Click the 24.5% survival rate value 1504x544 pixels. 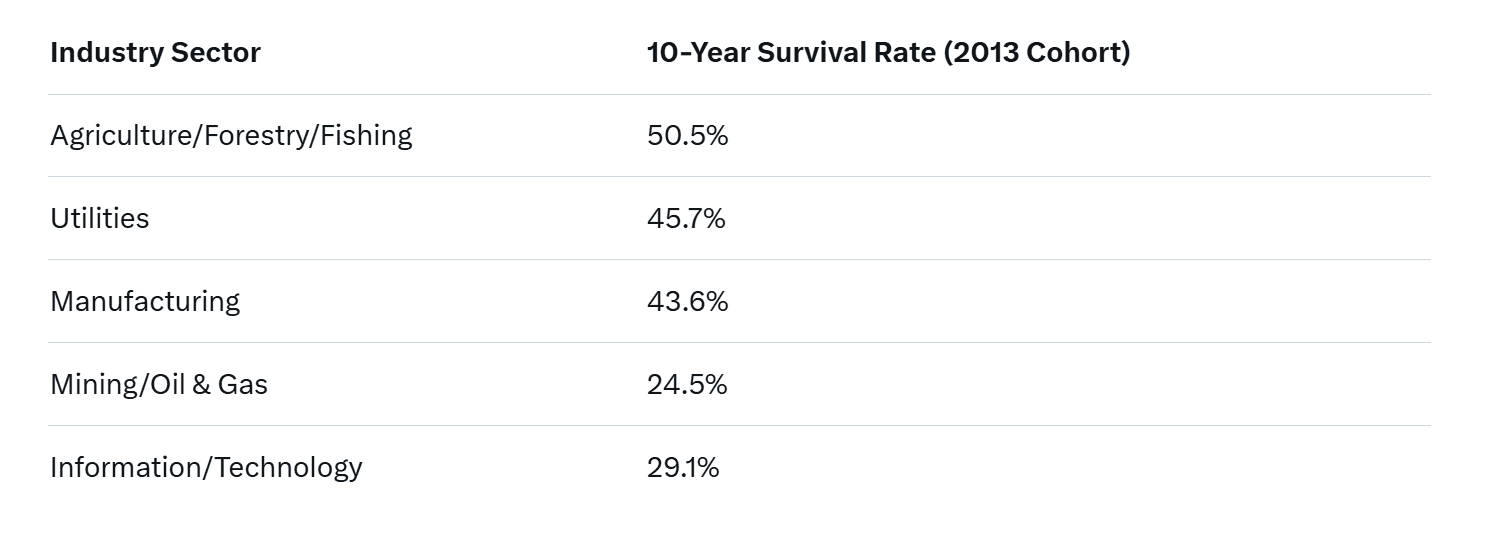(686, 384)
